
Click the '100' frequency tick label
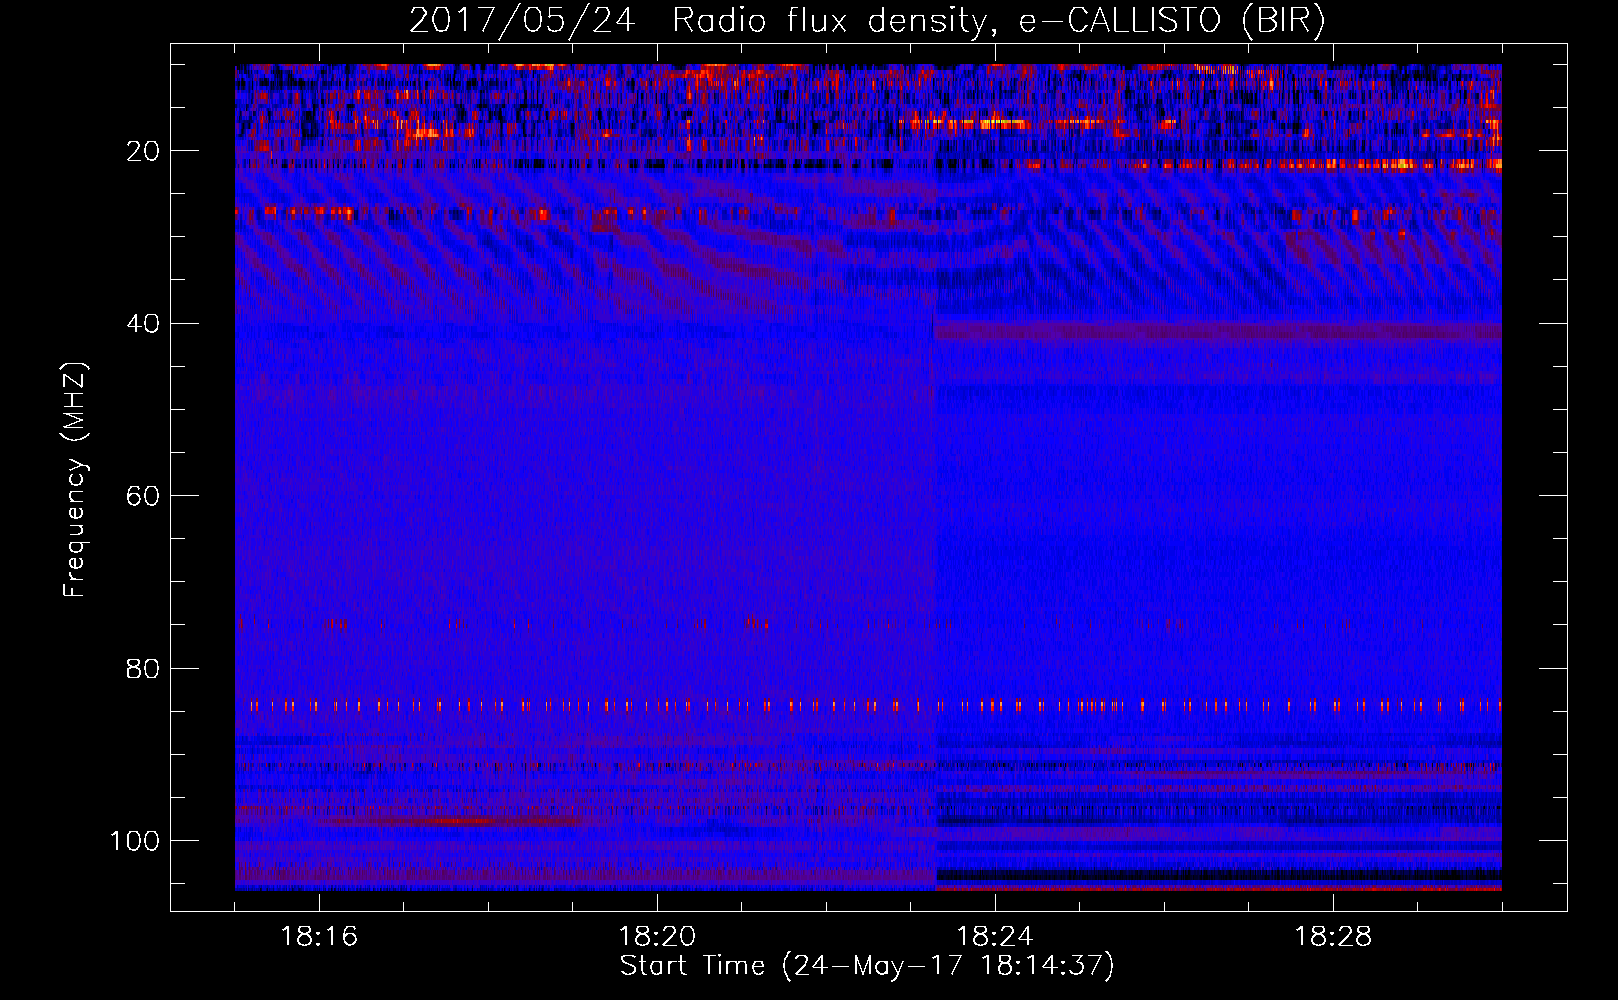[x=135, y=841]
